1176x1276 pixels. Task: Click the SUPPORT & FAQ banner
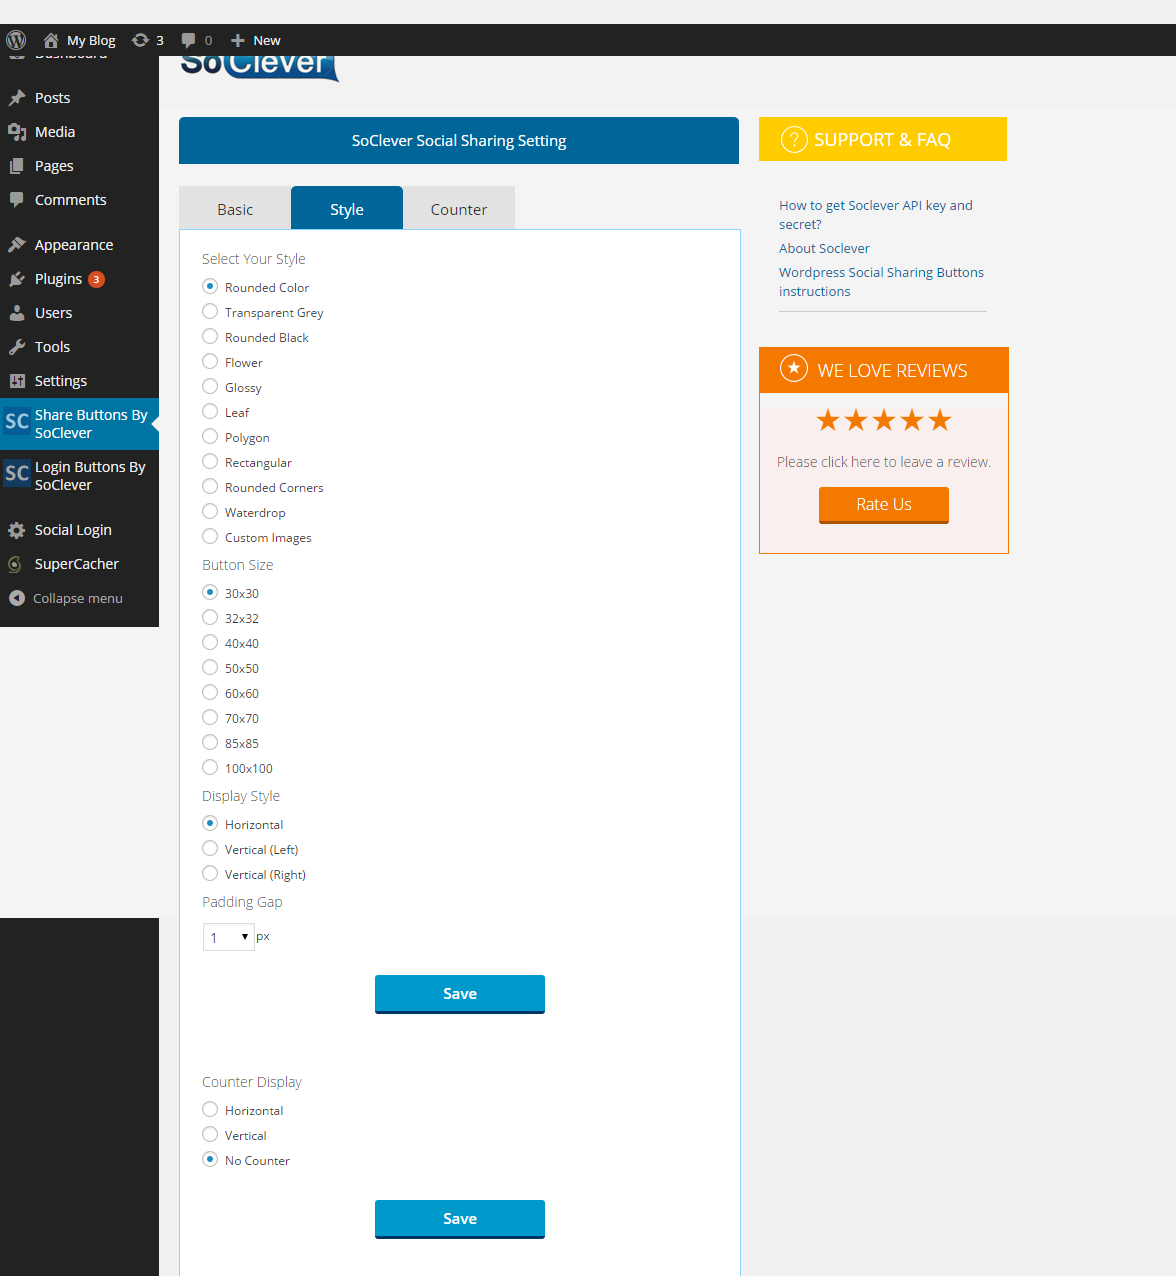[x=883, y=139]
